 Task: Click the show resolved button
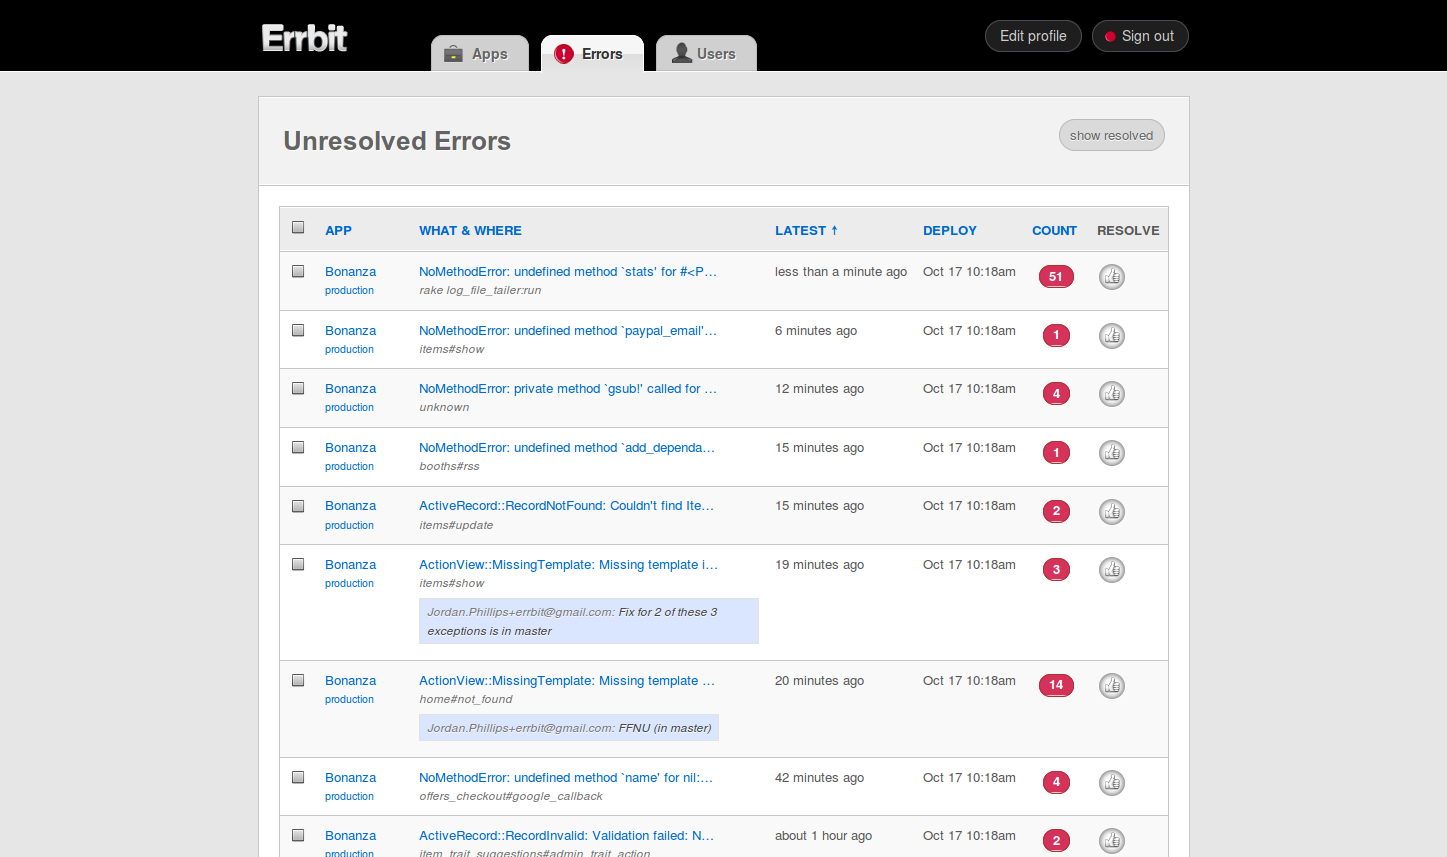1110,135
